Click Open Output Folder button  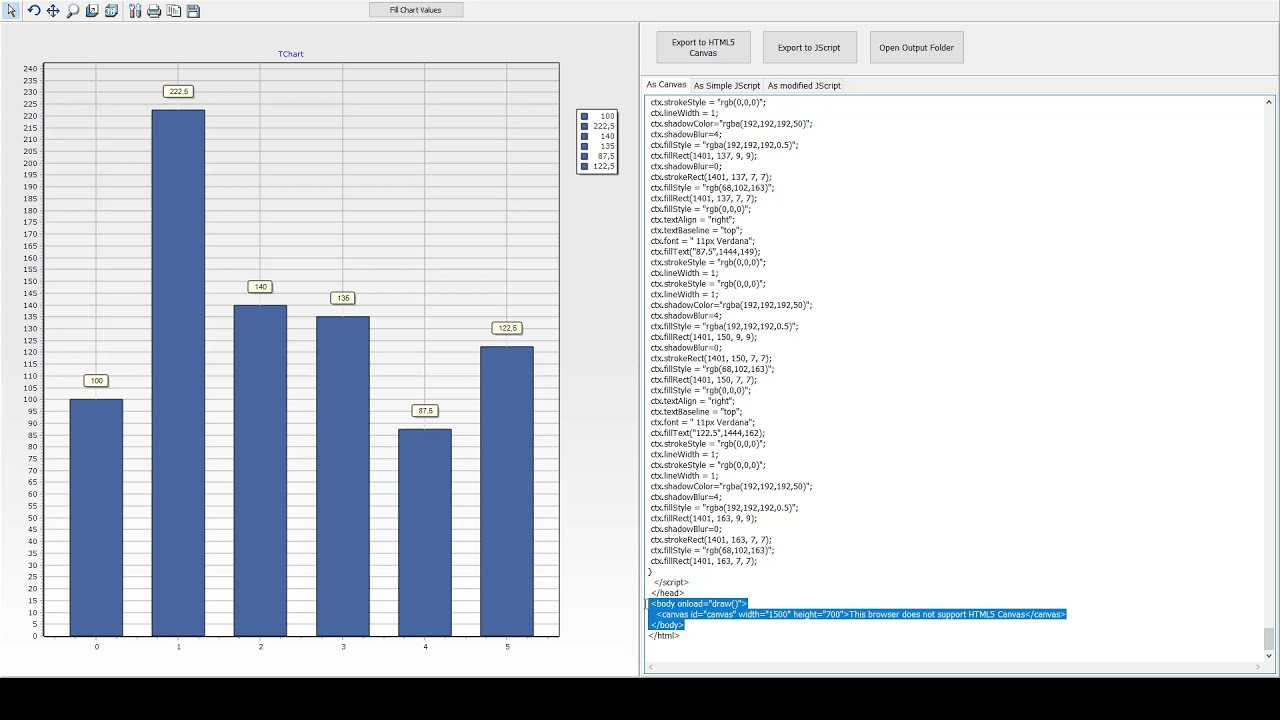point(916,47)
